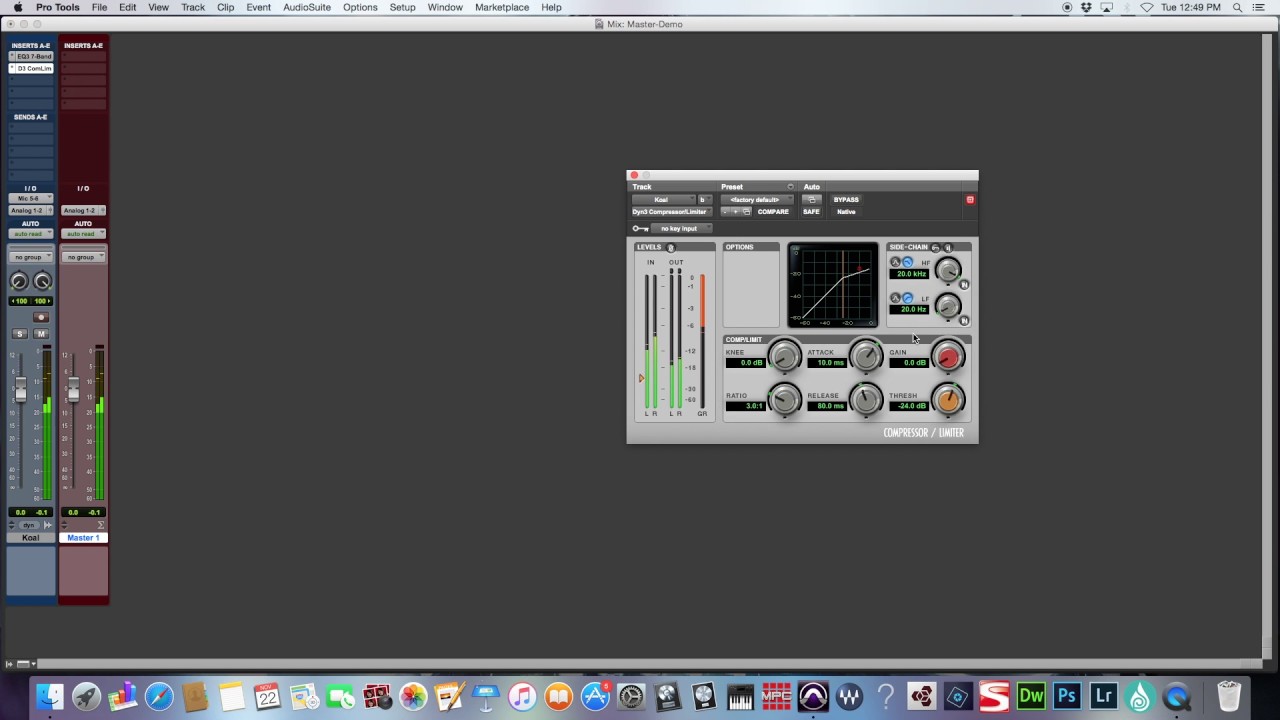Open factory default preset dropdown
This screenshot has width=1280, height=720.
(757, 200)
